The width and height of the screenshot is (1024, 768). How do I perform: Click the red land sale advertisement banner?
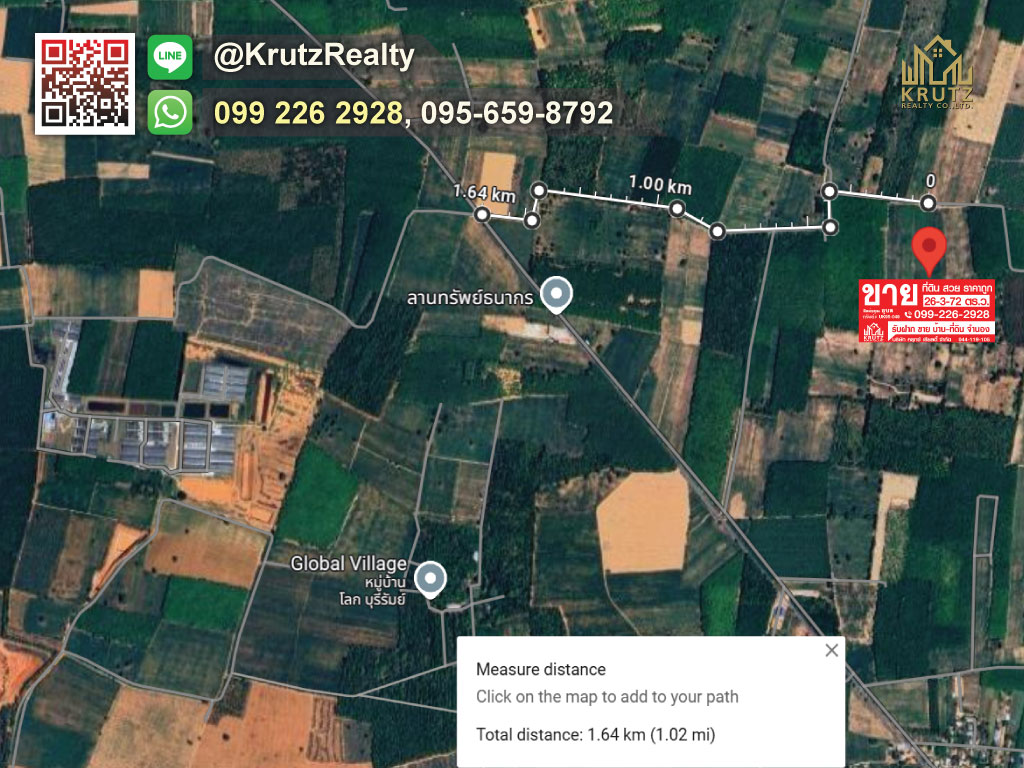coord(926,311)
